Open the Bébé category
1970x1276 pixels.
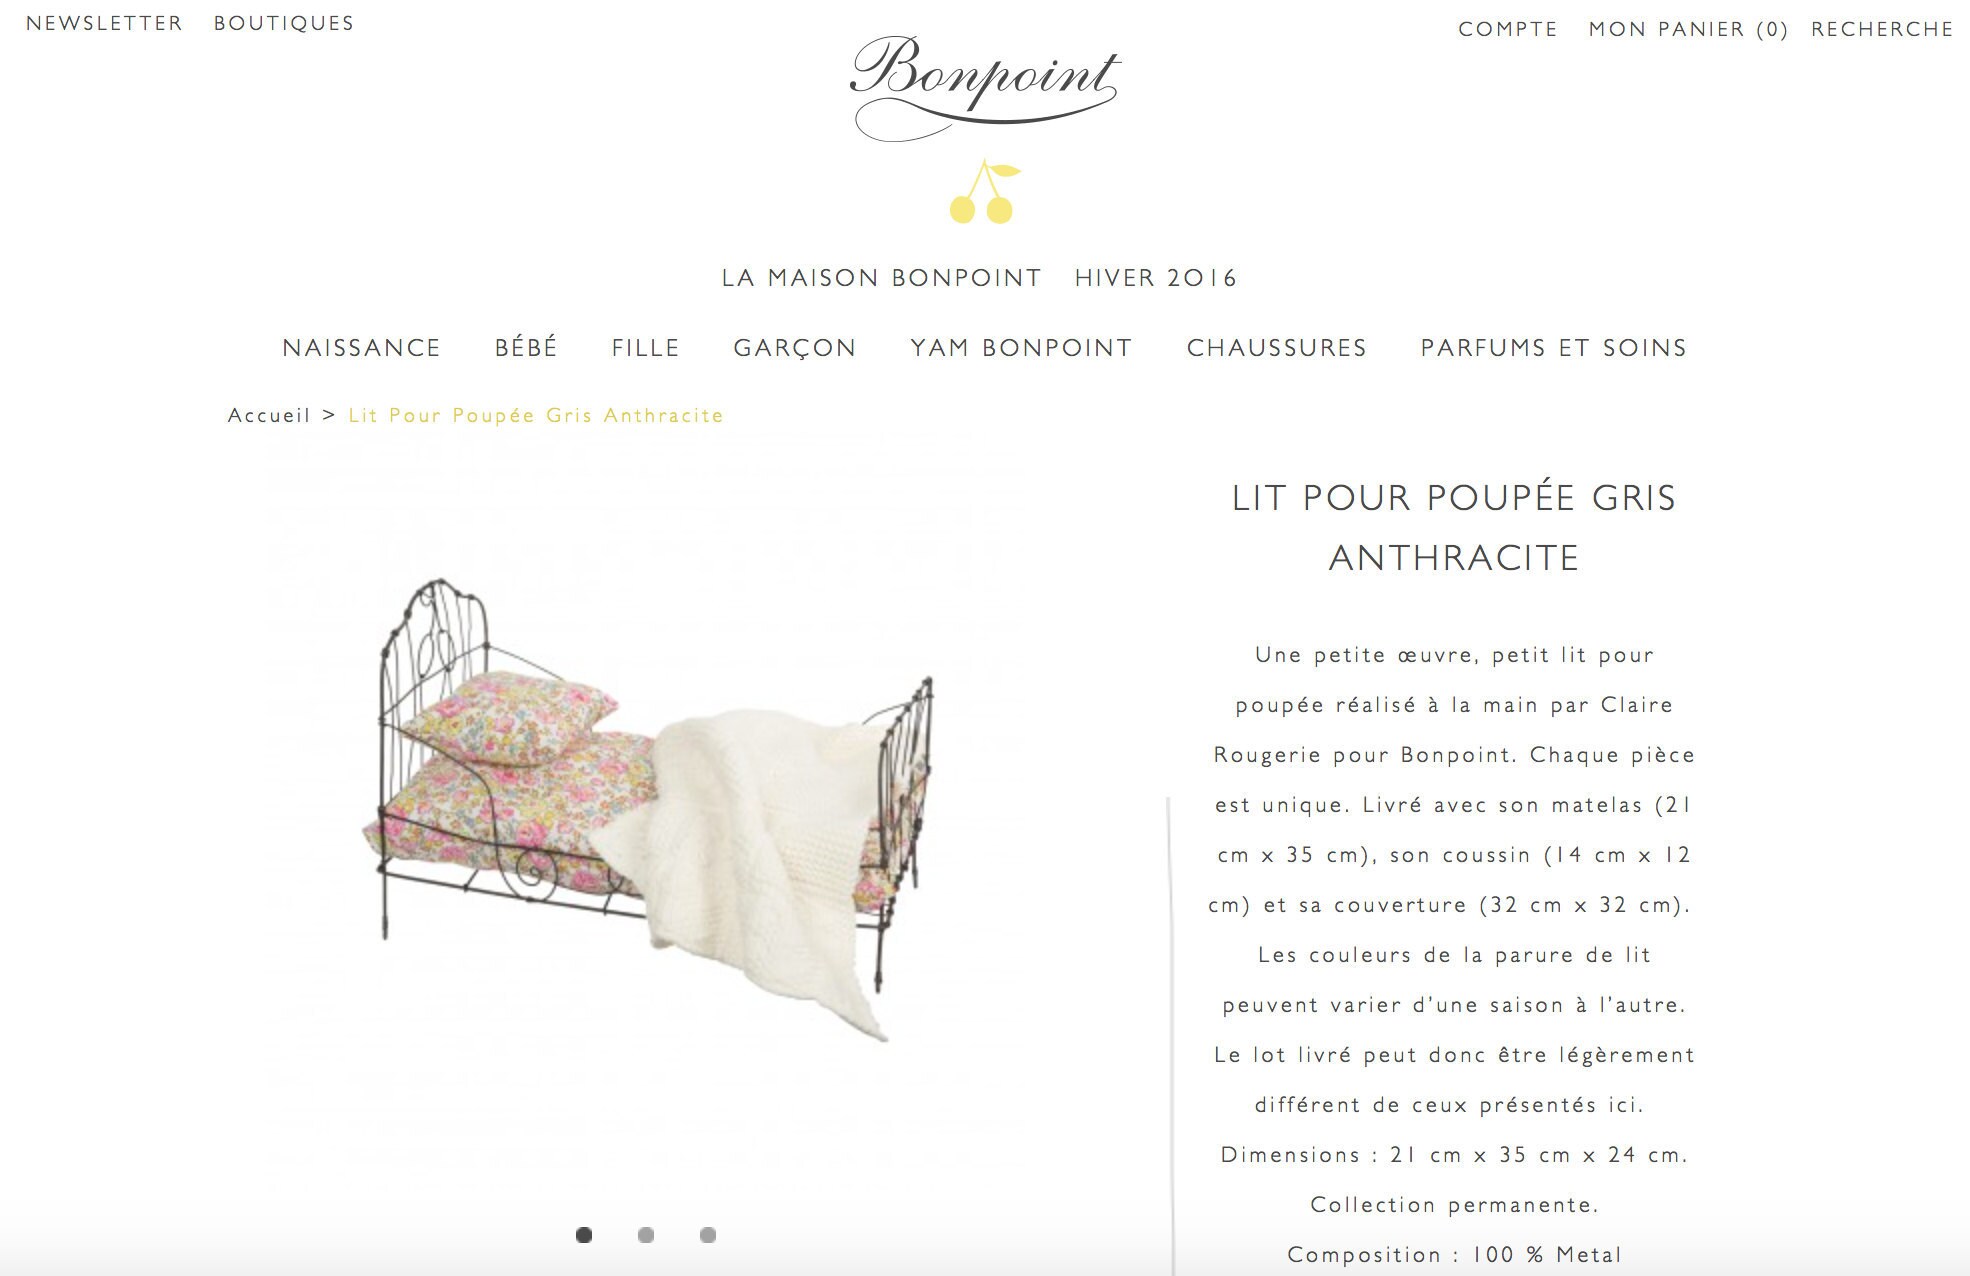tap(526, 348)
